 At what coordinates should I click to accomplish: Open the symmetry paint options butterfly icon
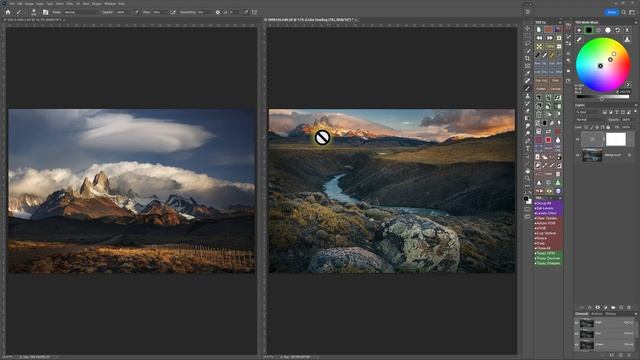pos(254,12)
